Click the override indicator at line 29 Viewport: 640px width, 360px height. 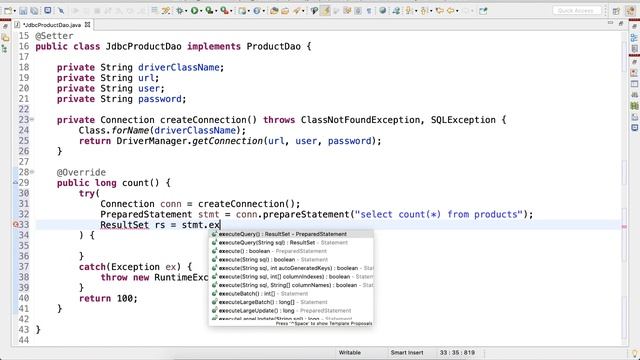(16, 182)
